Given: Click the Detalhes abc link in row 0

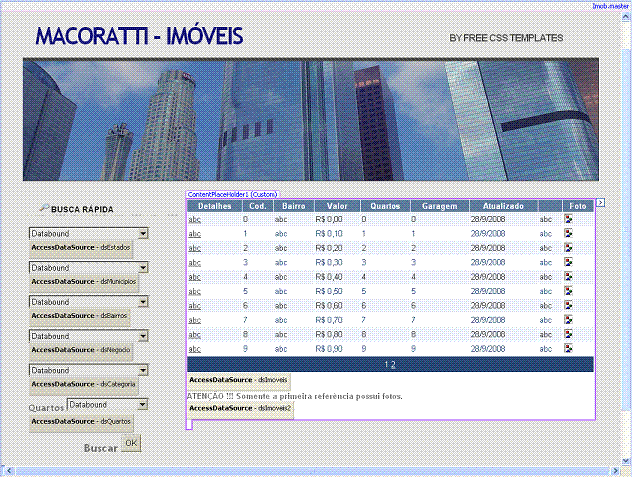Looking at the screenshot, I should coord(195,218).
